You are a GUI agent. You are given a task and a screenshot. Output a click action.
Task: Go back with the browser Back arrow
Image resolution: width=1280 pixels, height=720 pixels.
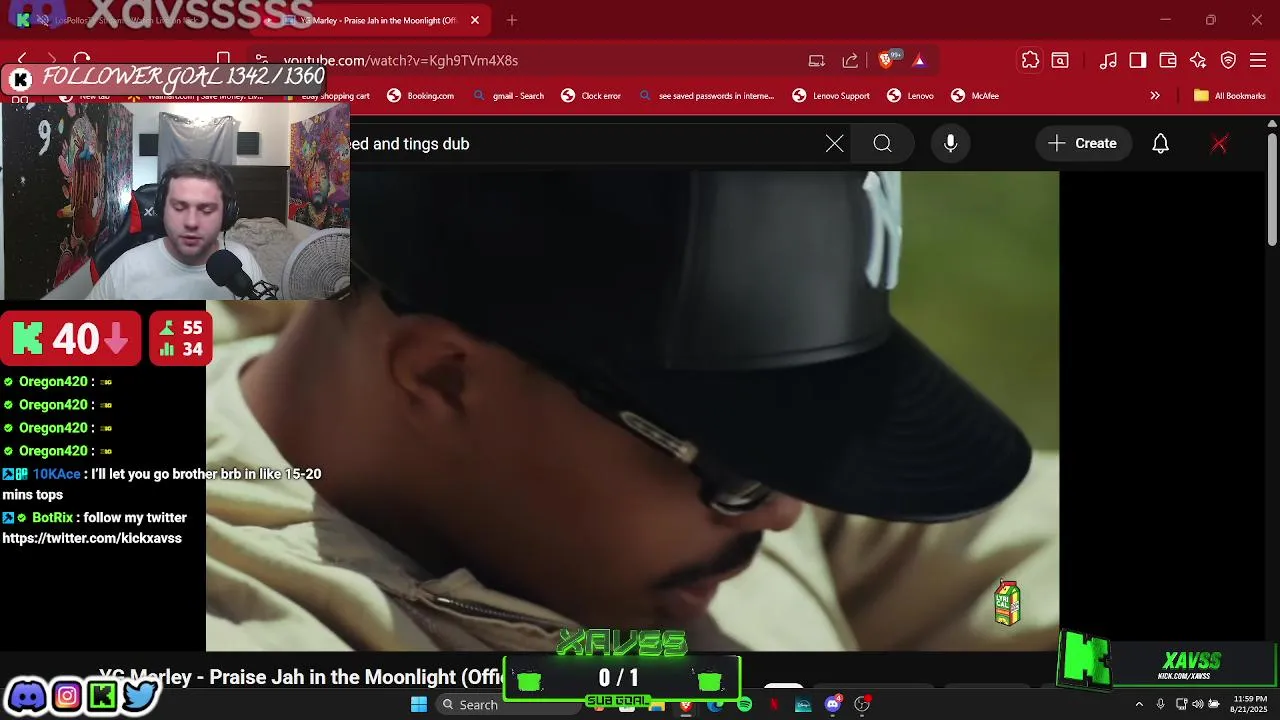22,60
